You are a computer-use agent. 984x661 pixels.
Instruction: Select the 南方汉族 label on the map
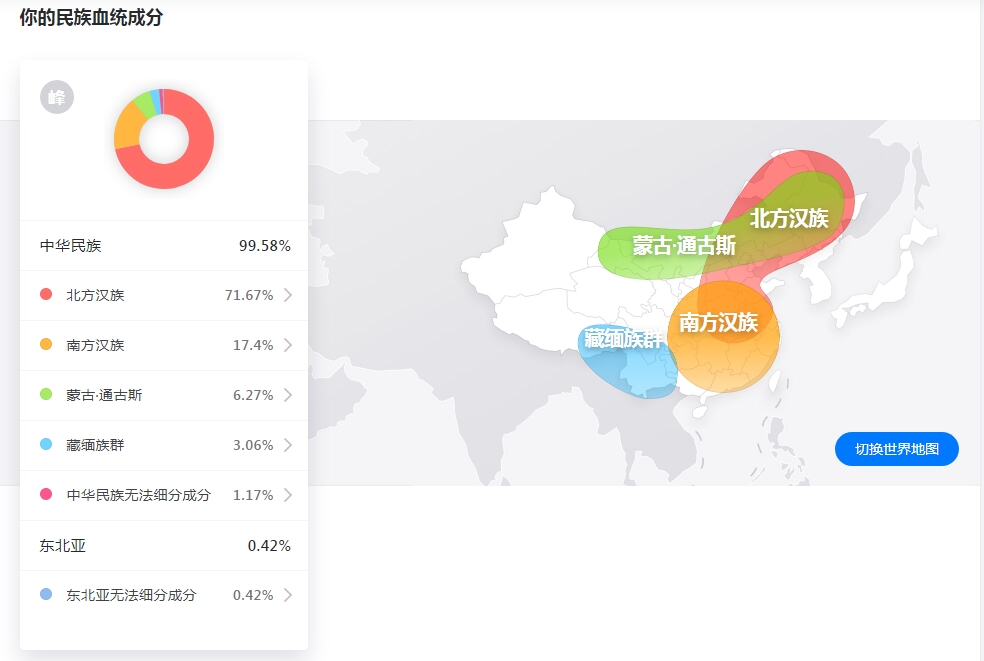coord(718,323)
